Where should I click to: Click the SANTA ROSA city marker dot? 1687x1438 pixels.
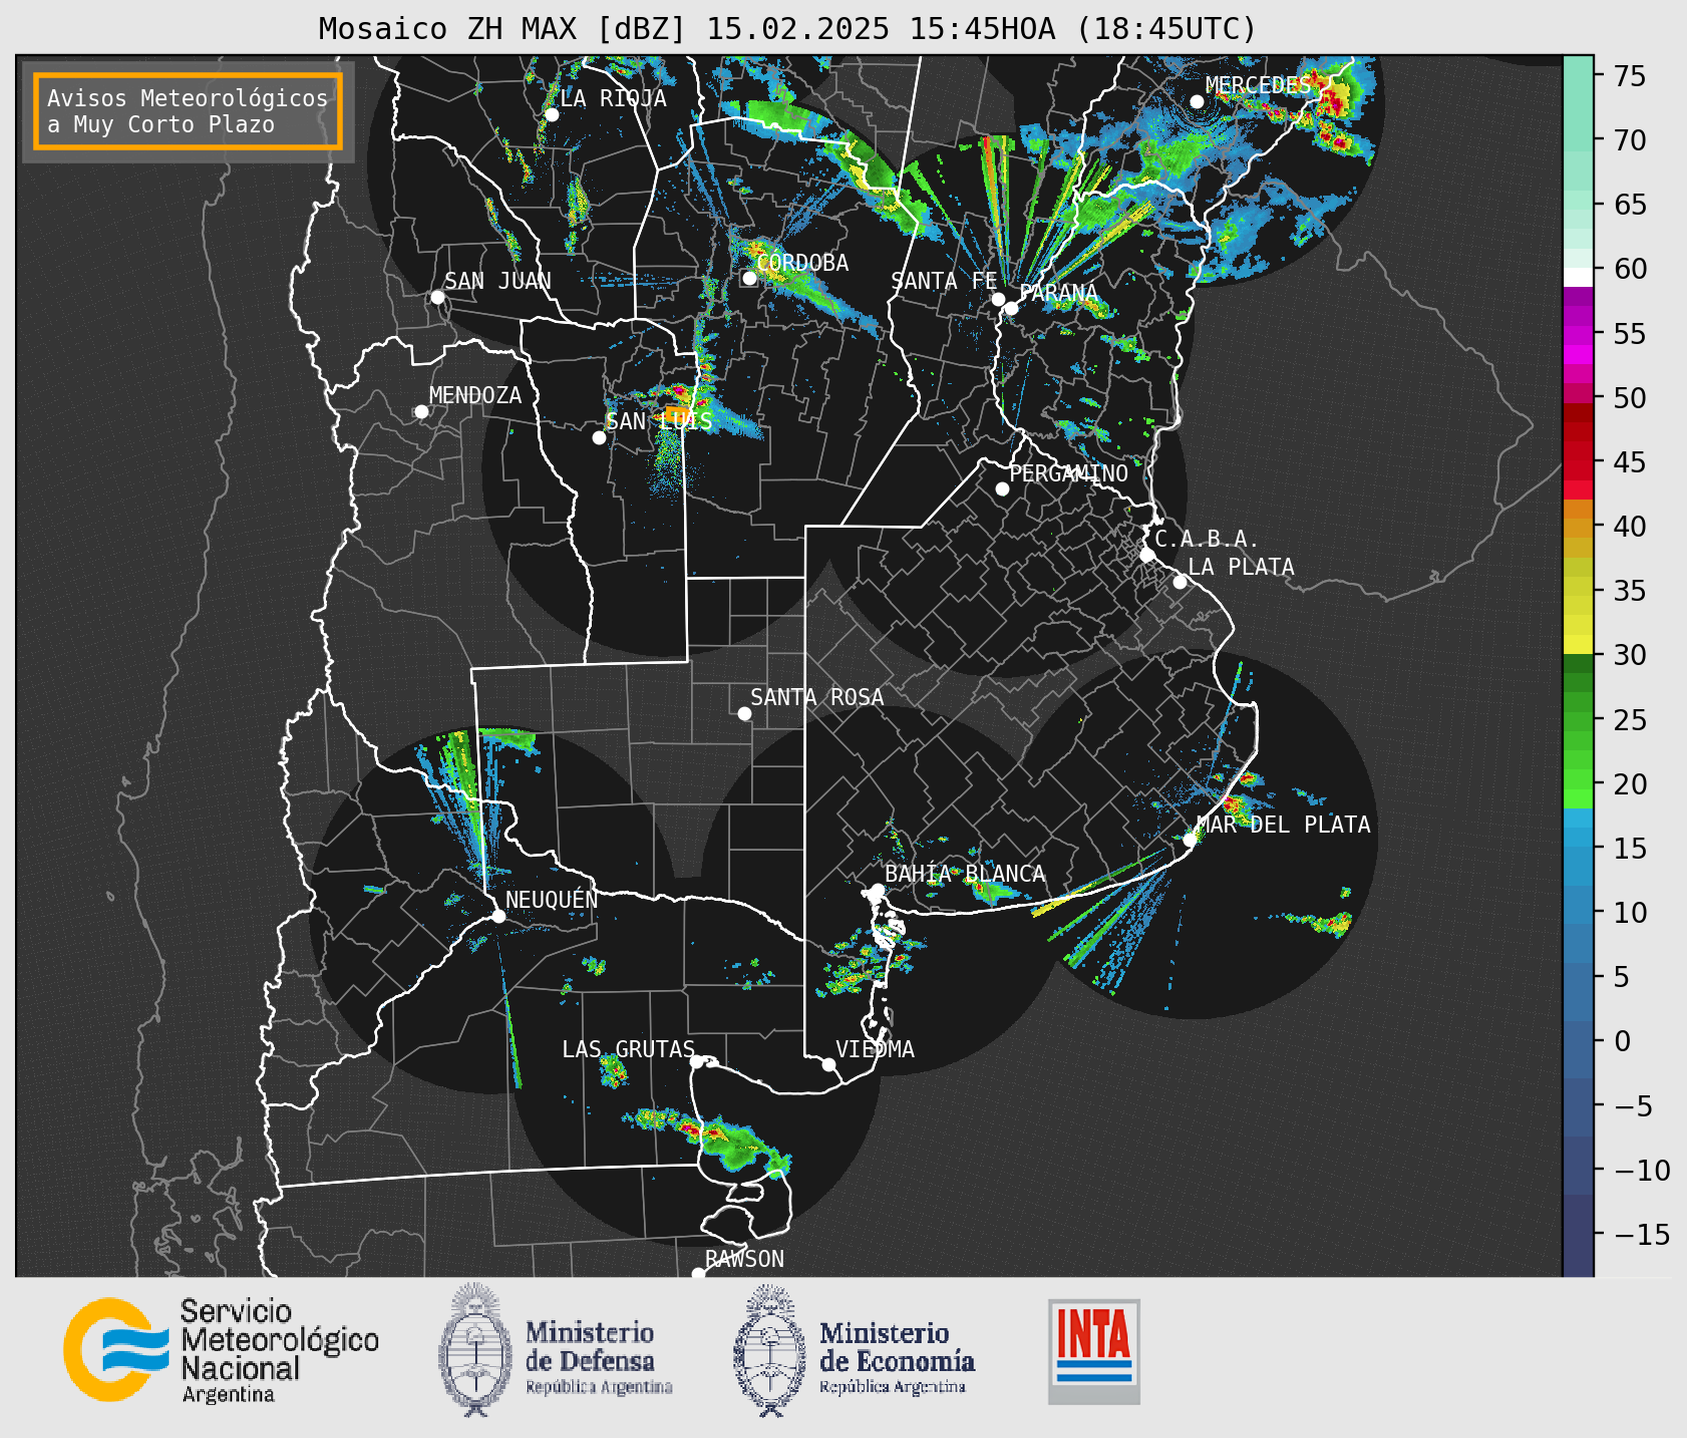pos(744,714)
